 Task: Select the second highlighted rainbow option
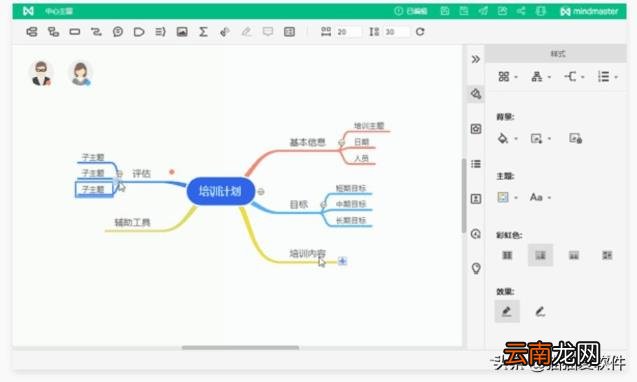(x=540, y=255)
